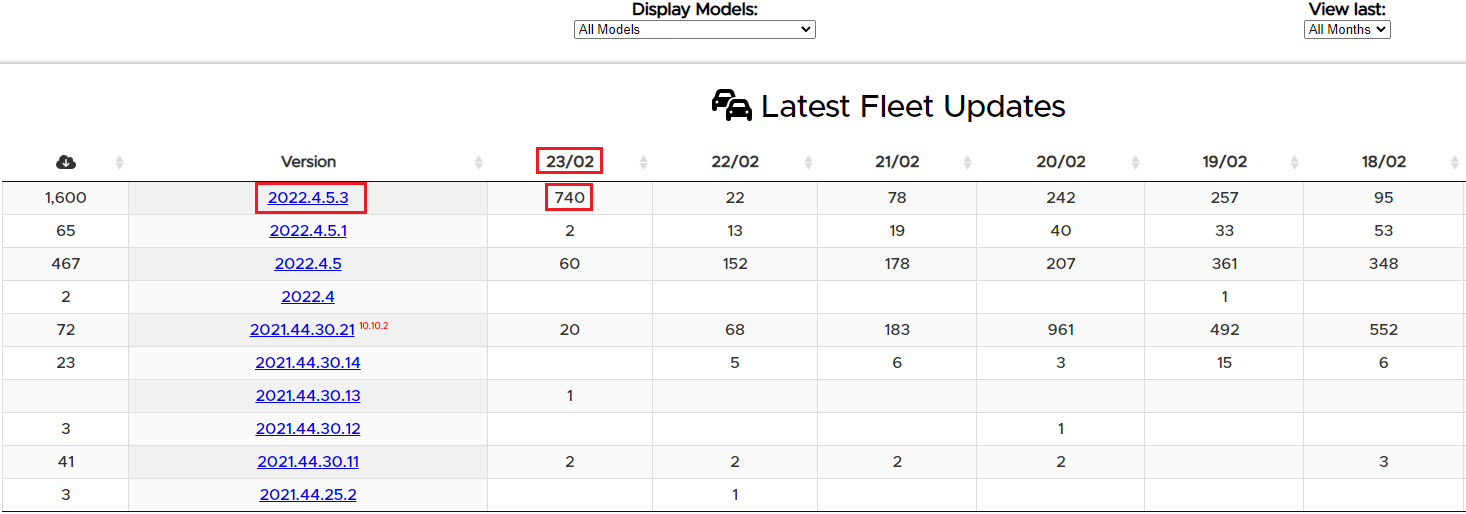Click the fleet cars icon beside the title

pyautogui.click(x=731, y=105)
